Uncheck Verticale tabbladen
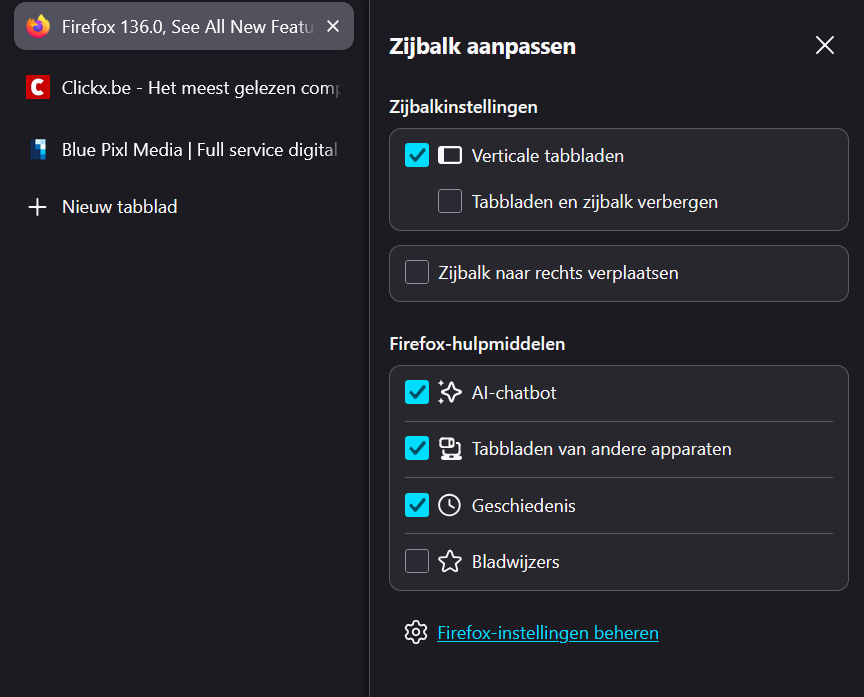The width and height of the screenshot is (864, 697). 416,155
